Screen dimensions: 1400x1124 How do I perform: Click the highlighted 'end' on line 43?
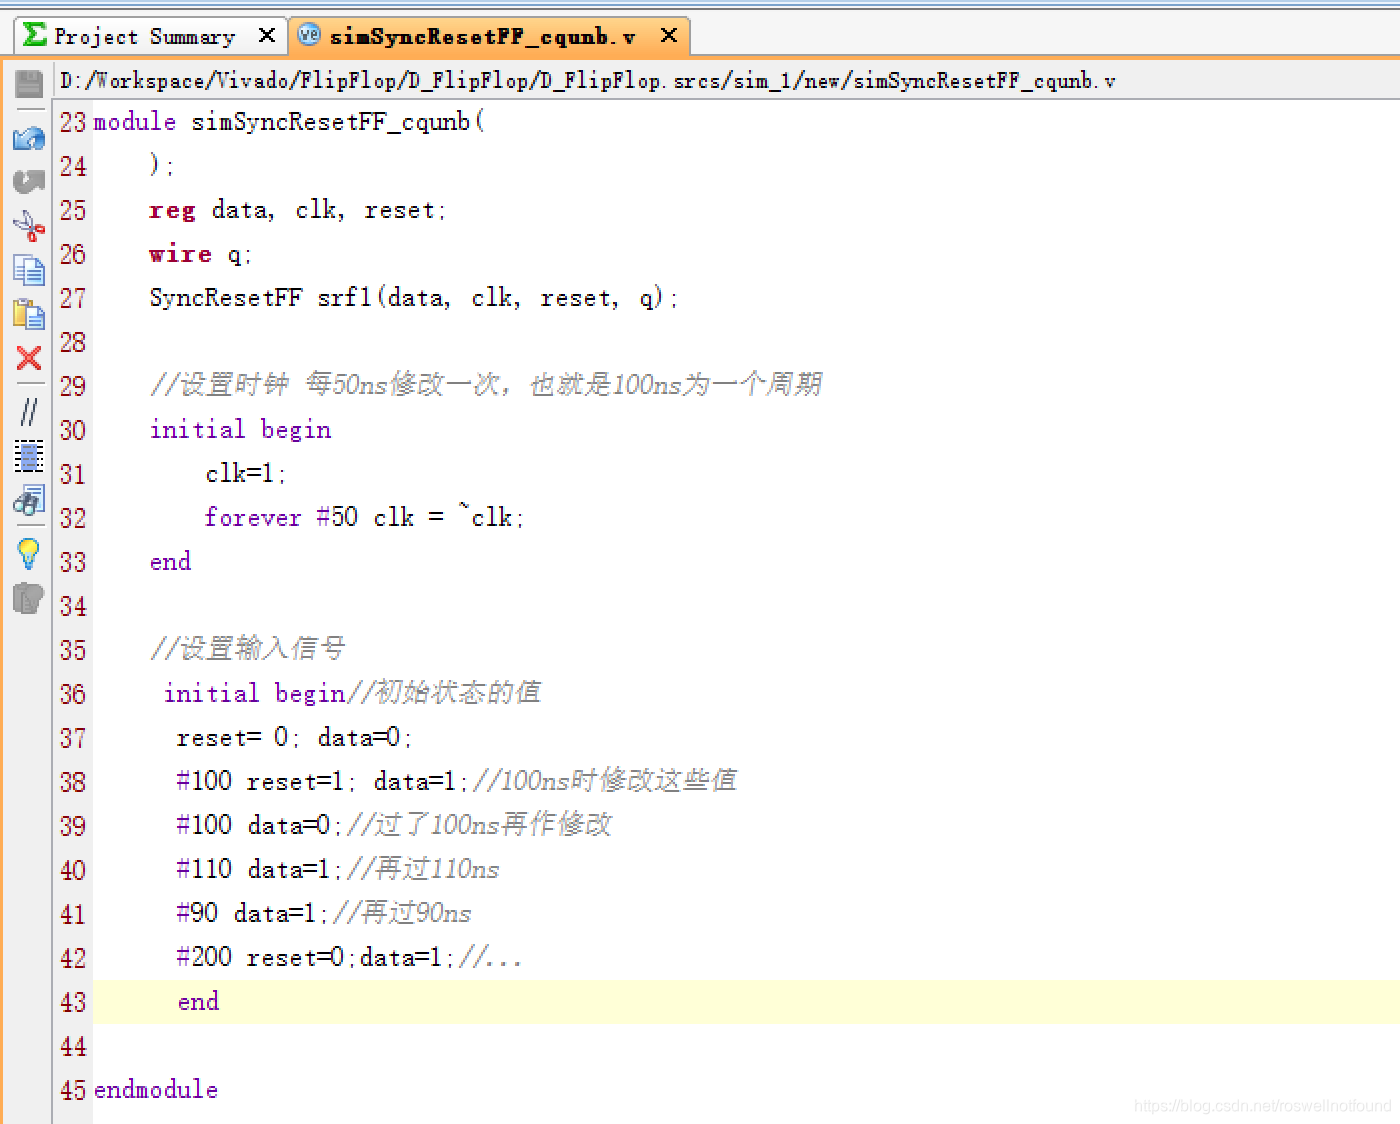point(198,1002)
